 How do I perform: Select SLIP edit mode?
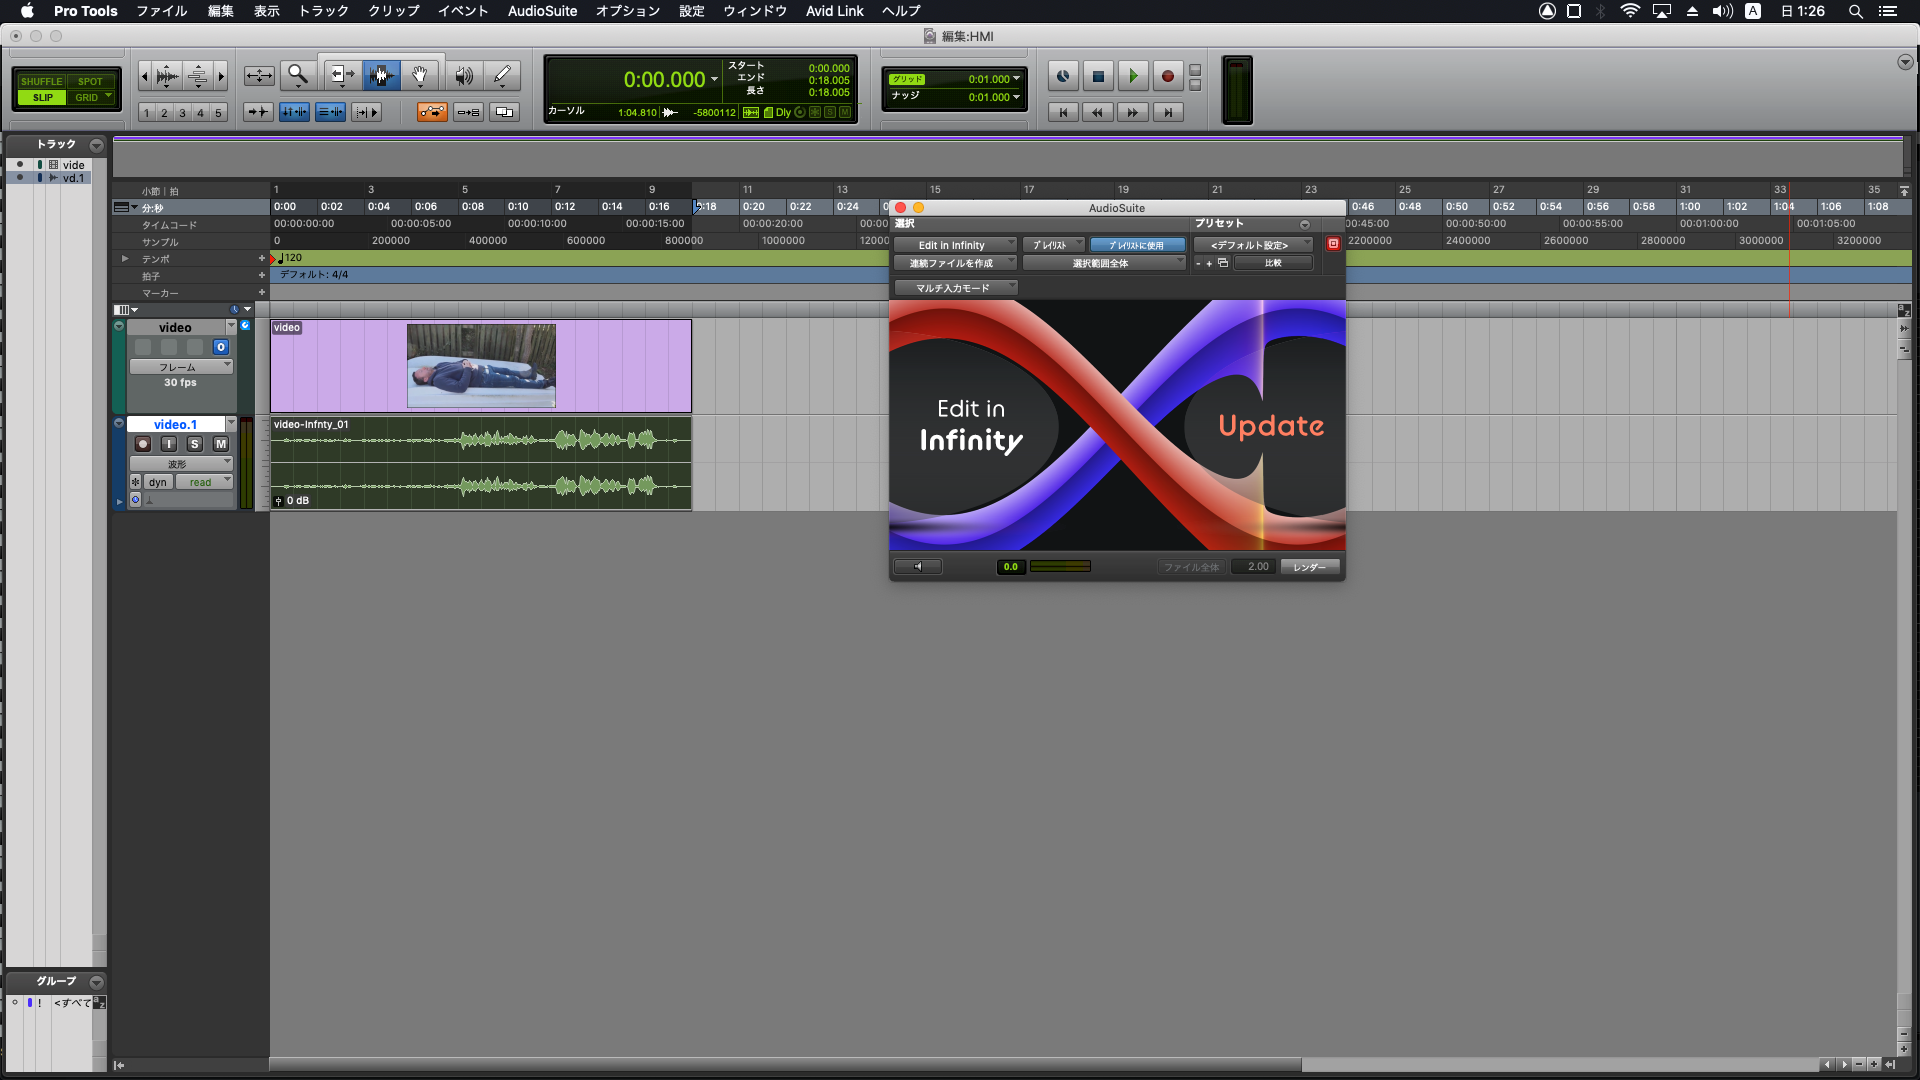[42, 97]
